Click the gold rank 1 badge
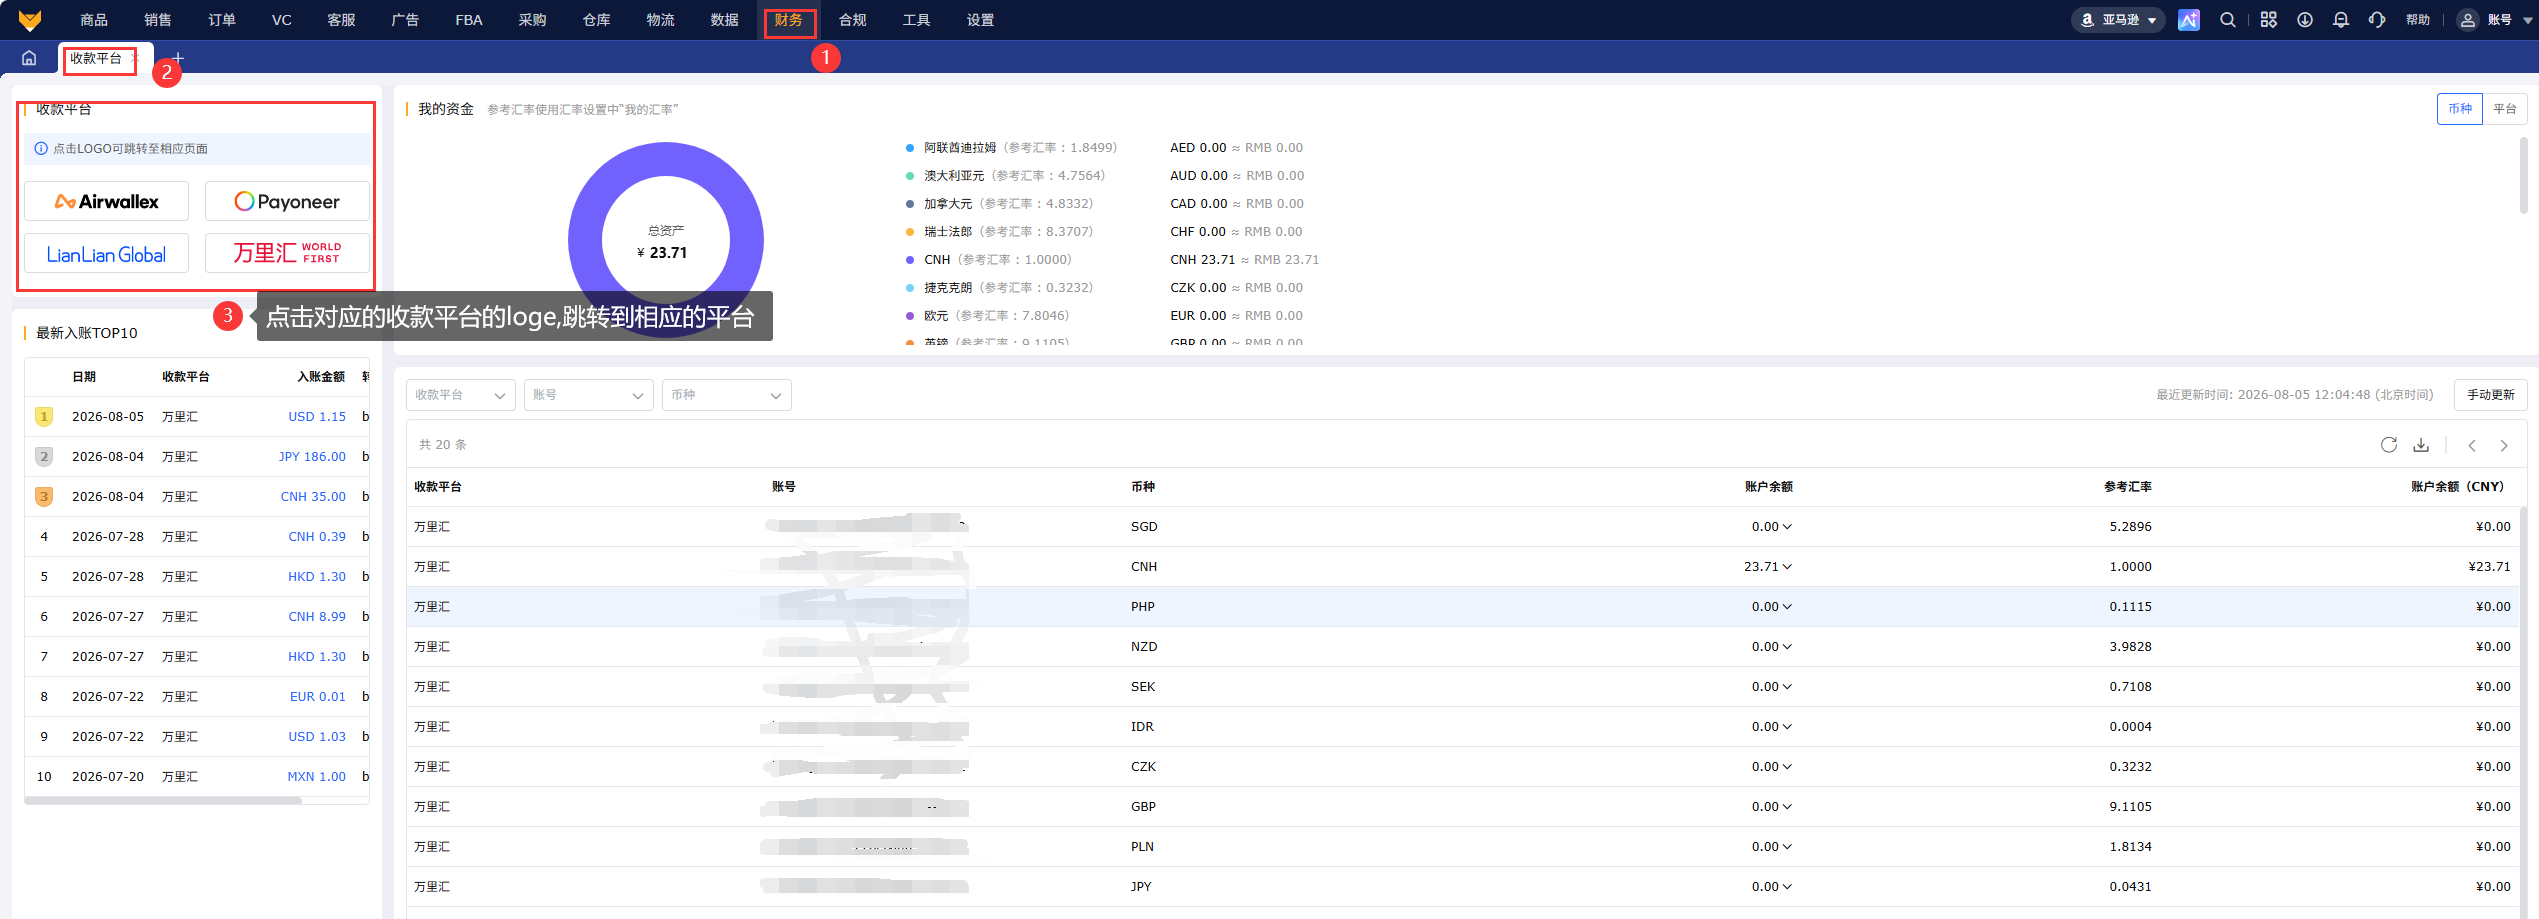2539x919 pixels. coord(44,417)
